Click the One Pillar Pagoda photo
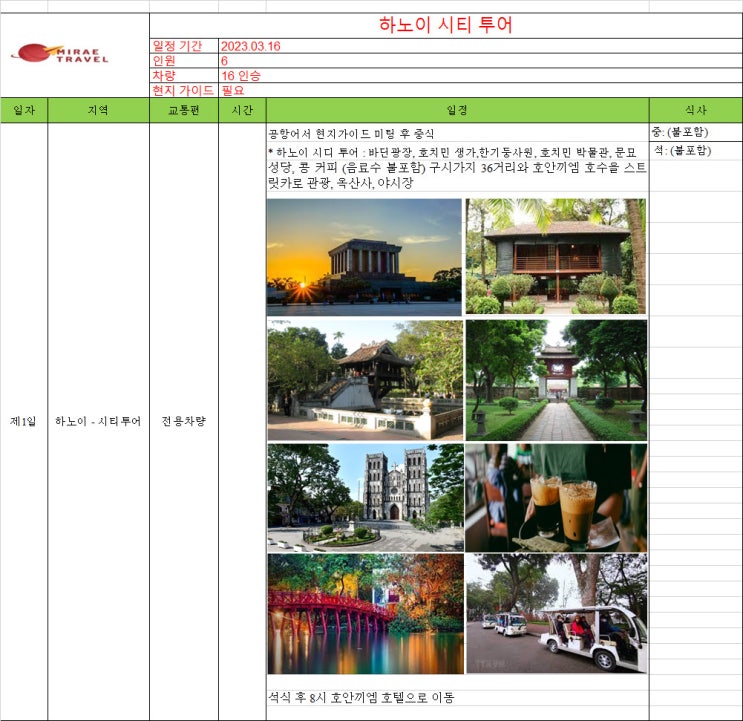 coord(365,380)
